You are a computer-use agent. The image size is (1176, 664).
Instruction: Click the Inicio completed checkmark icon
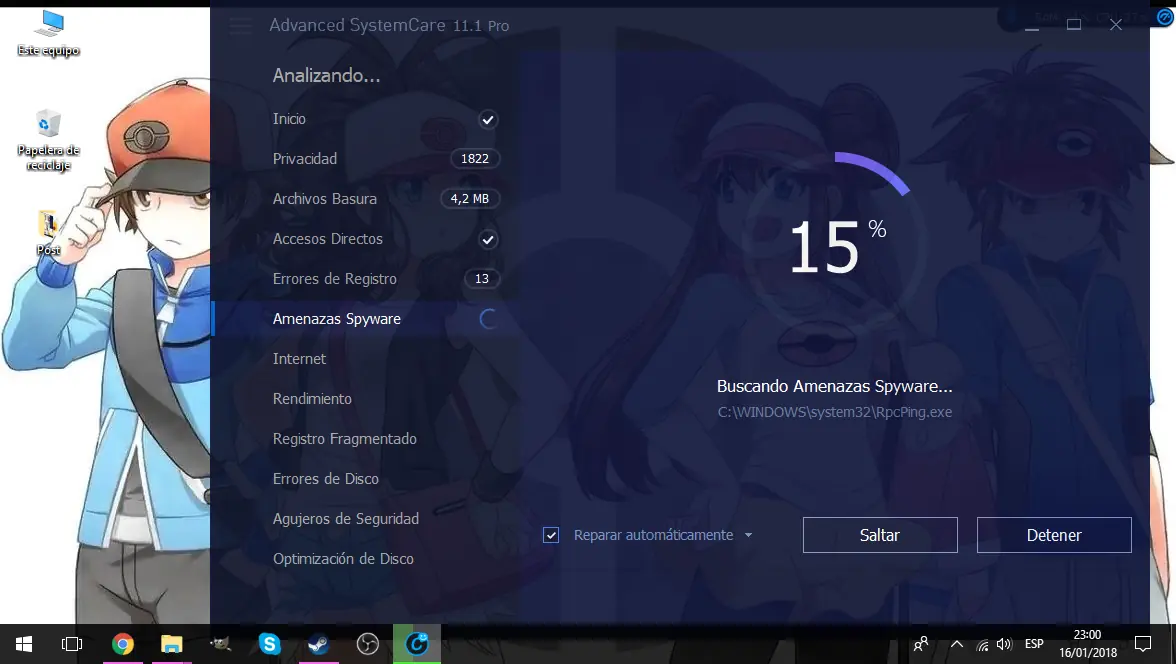coord(488,119)
